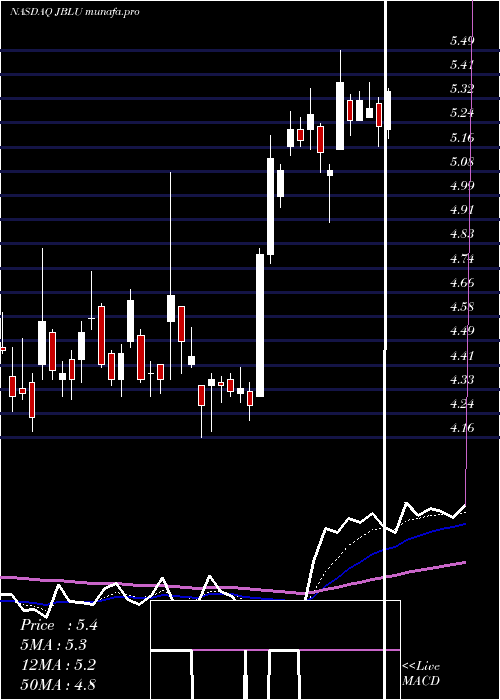Select the 4.33 price level label

pos(462,379)
